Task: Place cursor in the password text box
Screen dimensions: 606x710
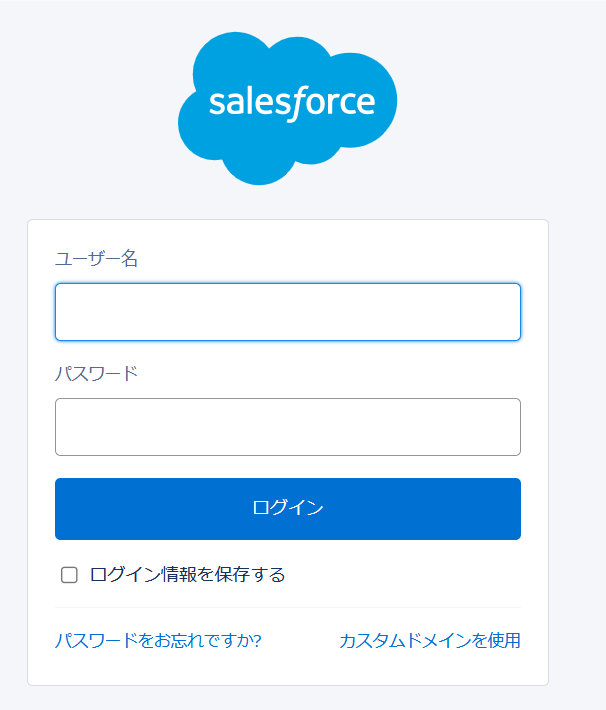Action: coord(288,427)
